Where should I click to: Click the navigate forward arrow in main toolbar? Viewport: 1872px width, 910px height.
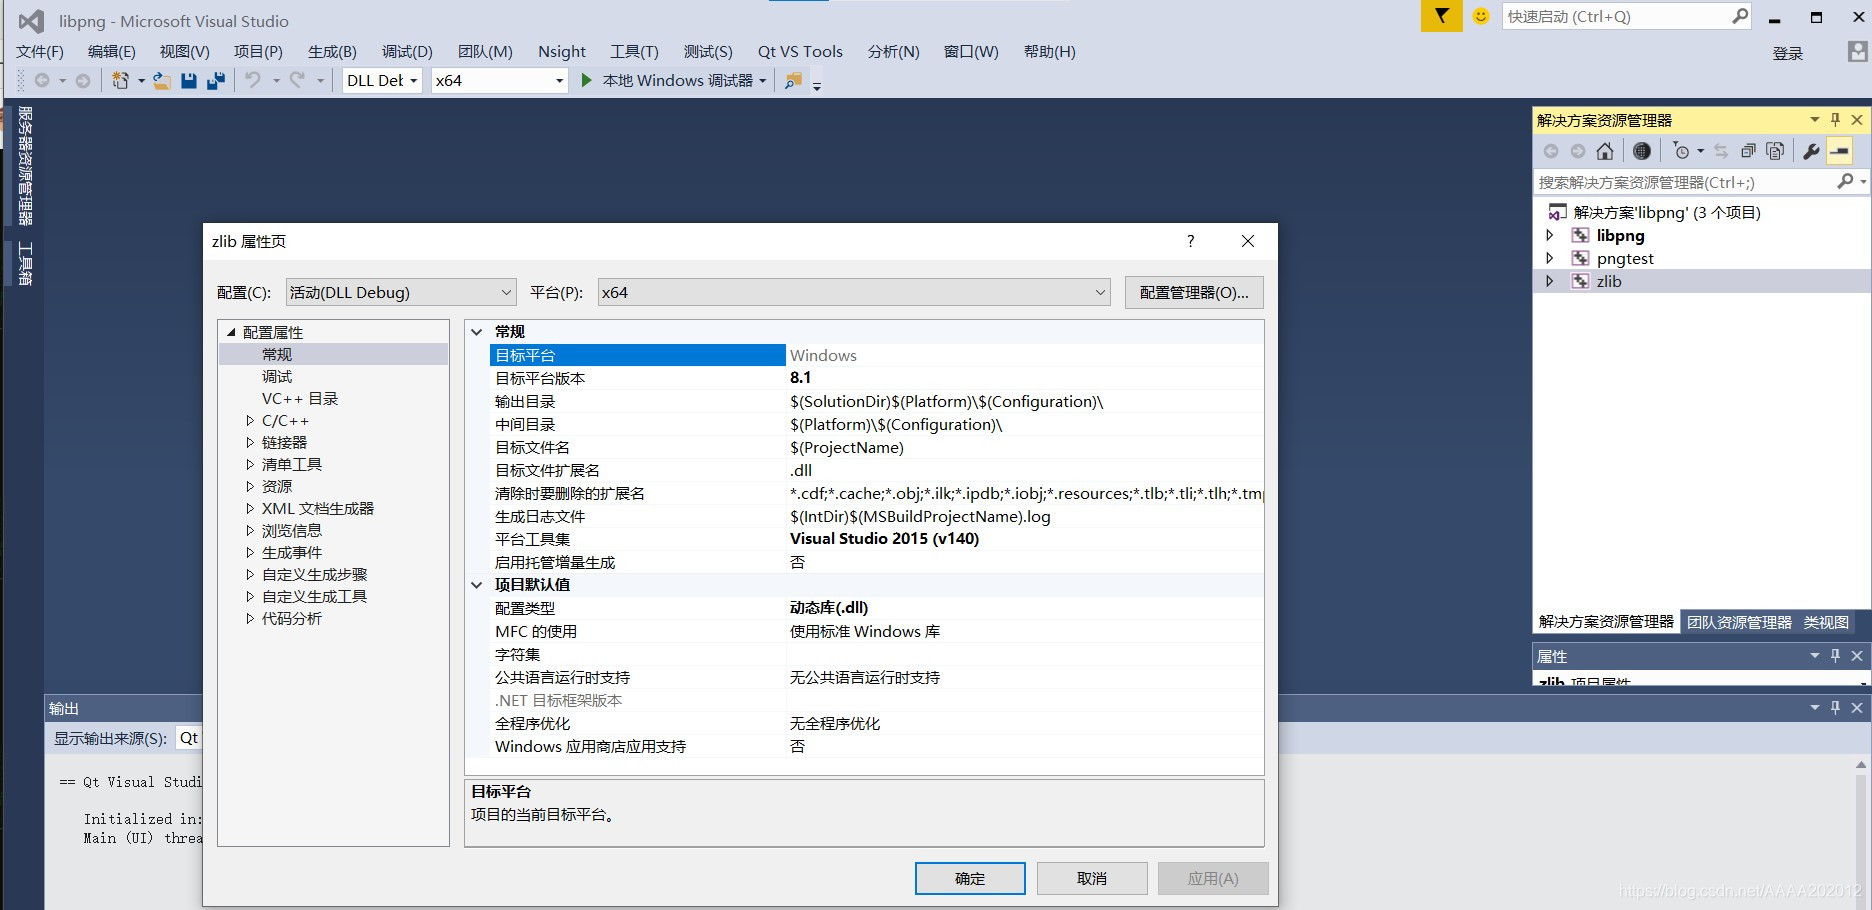point(83,81)
